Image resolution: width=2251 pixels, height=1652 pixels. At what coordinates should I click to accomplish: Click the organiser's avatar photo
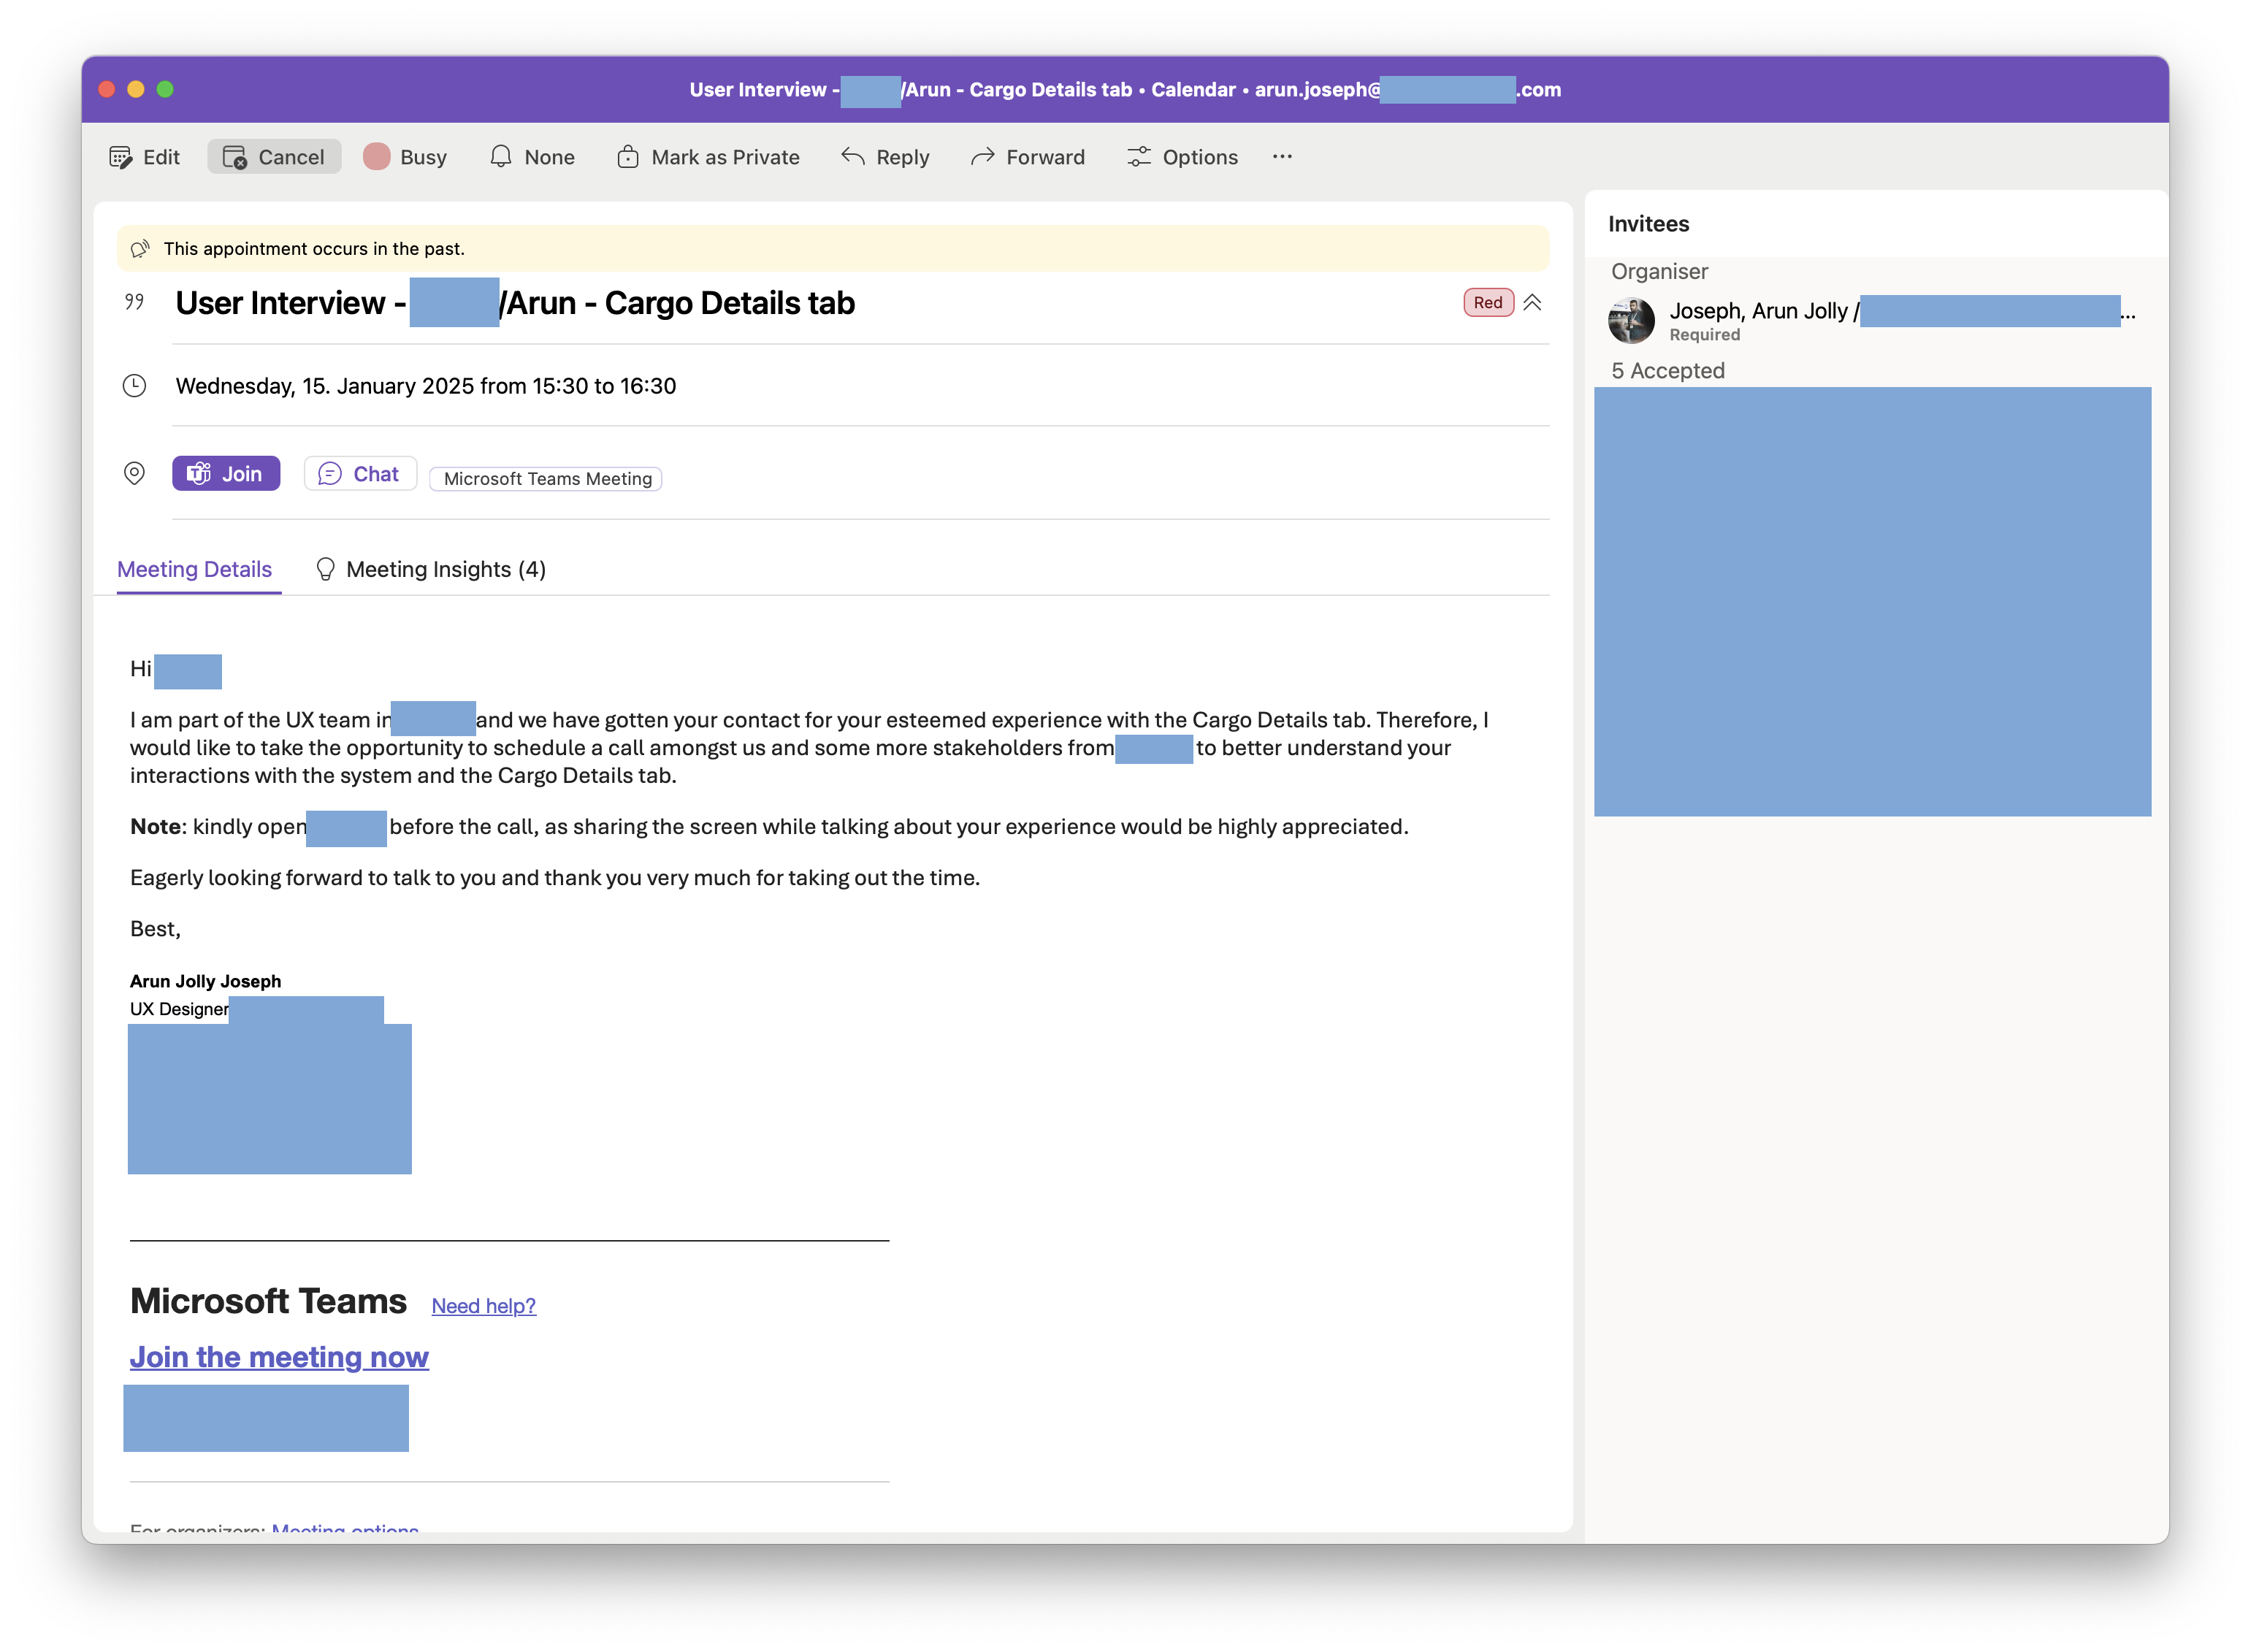point(1631,321)
